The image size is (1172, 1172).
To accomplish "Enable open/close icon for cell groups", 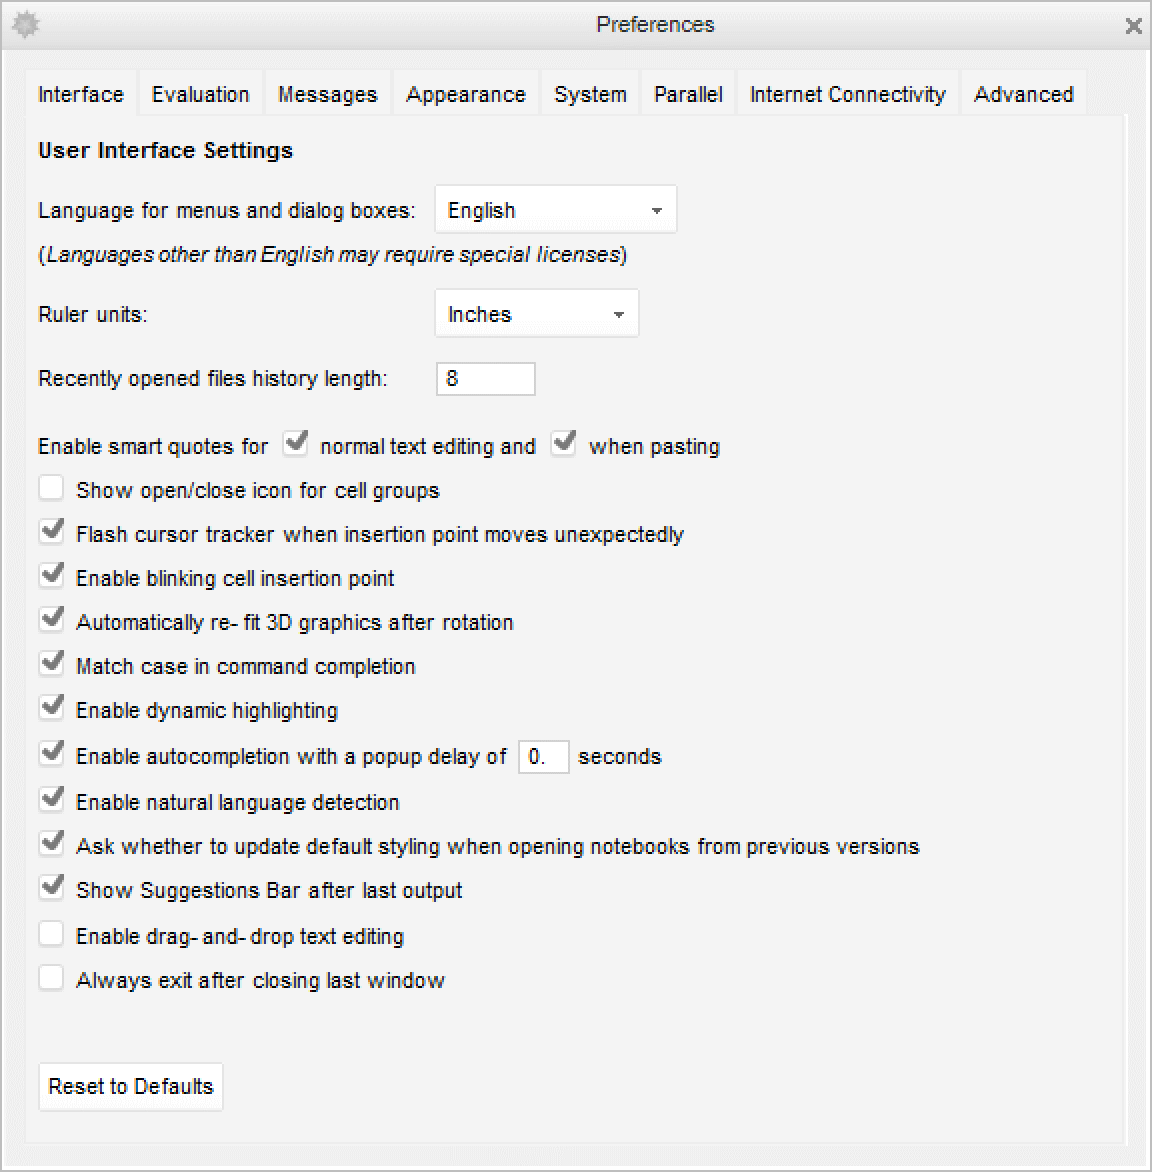I will pyautogui.click(x=51, y=489).
